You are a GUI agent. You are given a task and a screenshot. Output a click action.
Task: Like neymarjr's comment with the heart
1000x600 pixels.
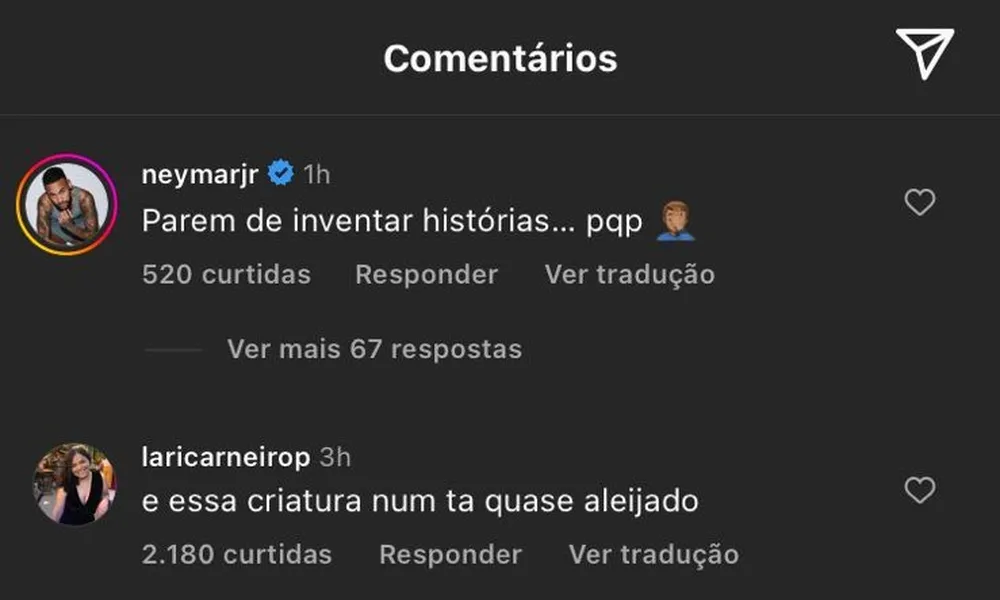[x=919, y=203]
